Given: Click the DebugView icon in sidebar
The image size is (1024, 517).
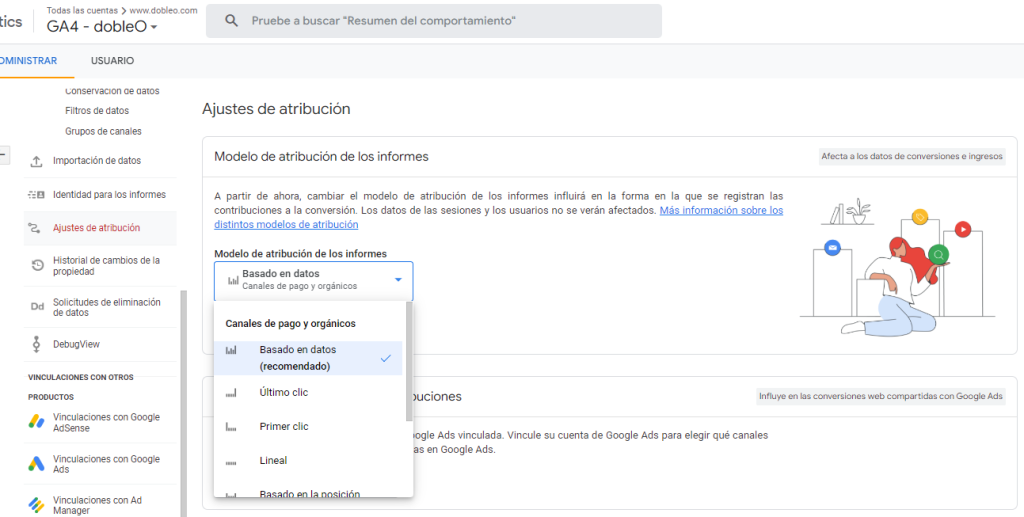Looking at the screenshot, I should 37,344.
